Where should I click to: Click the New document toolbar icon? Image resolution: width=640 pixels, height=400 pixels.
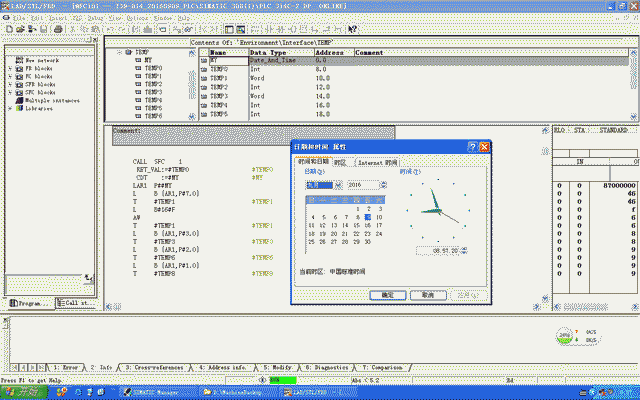[x=8, y=30]
